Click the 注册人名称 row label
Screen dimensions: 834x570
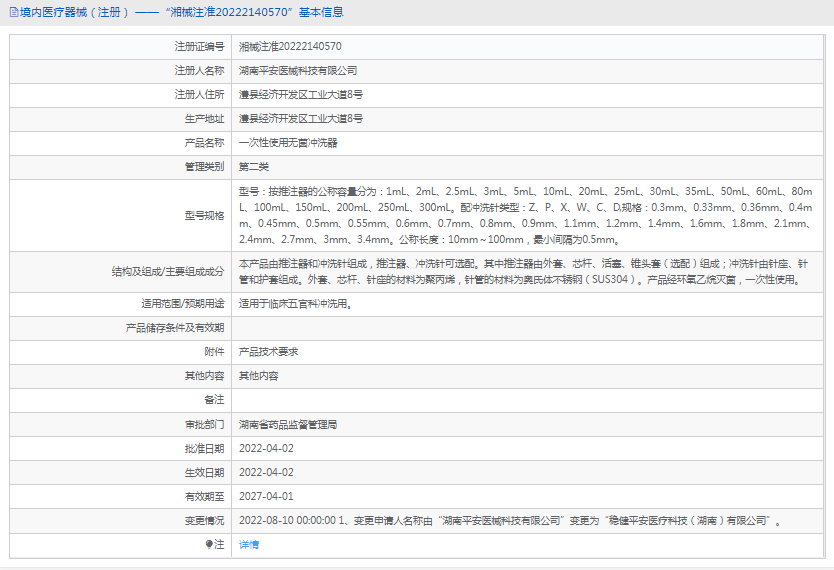(x=199, y=71)
